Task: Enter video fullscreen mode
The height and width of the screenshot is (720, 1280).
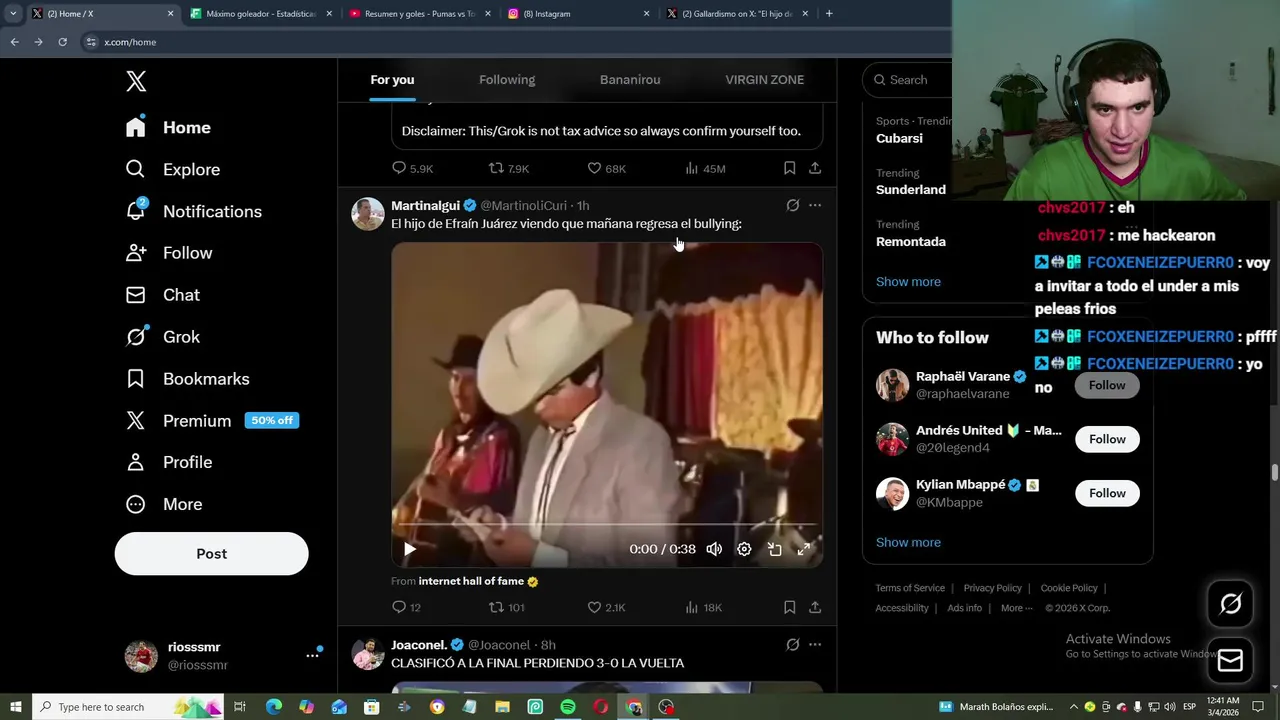Action: click(x=804, y=549)
